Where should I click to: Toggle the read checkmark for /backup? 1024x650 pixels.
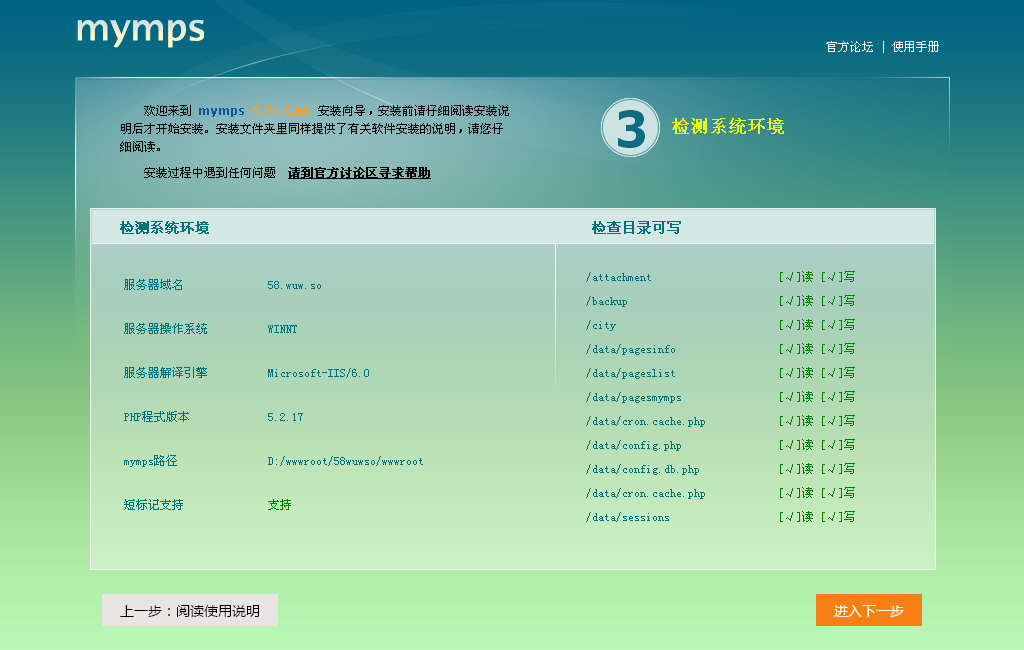coord(793,301)
